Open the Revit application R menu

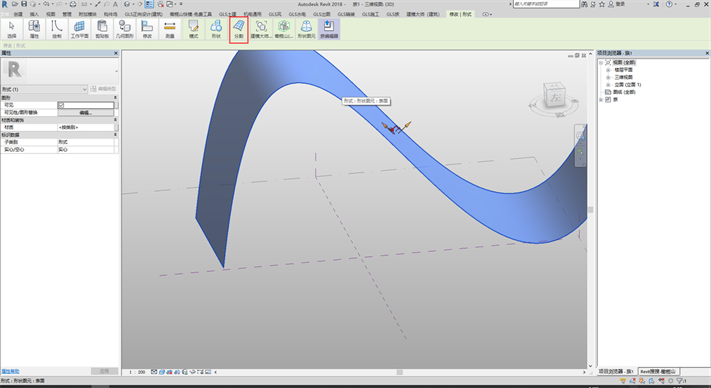[x=5, y=4]
